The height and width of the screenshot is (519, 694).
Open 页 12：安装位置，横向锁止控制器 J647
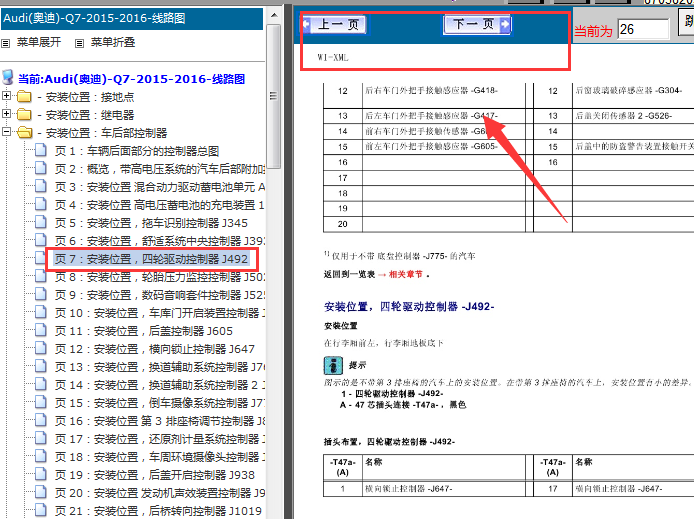(x=154, y=349)
